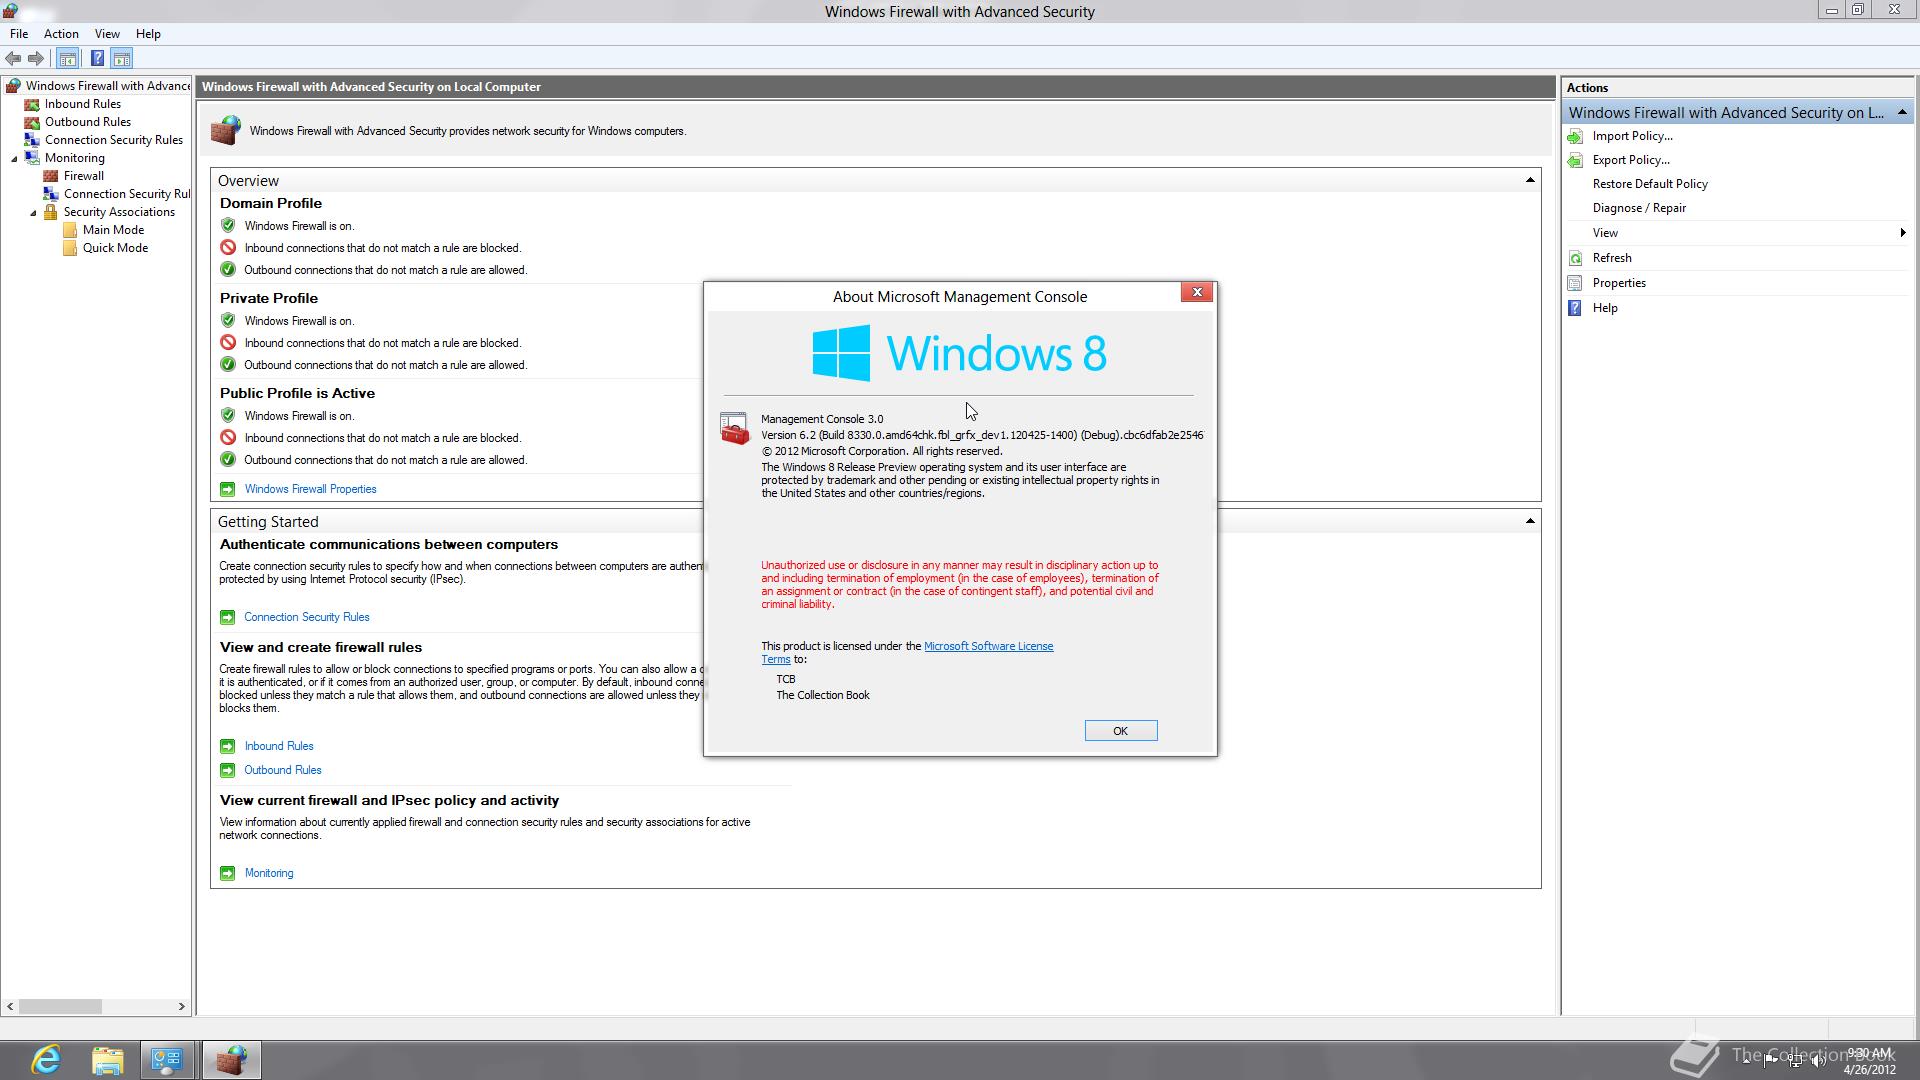
Task: Select Connection Security Rules tree node
Action: click(113, 140)
